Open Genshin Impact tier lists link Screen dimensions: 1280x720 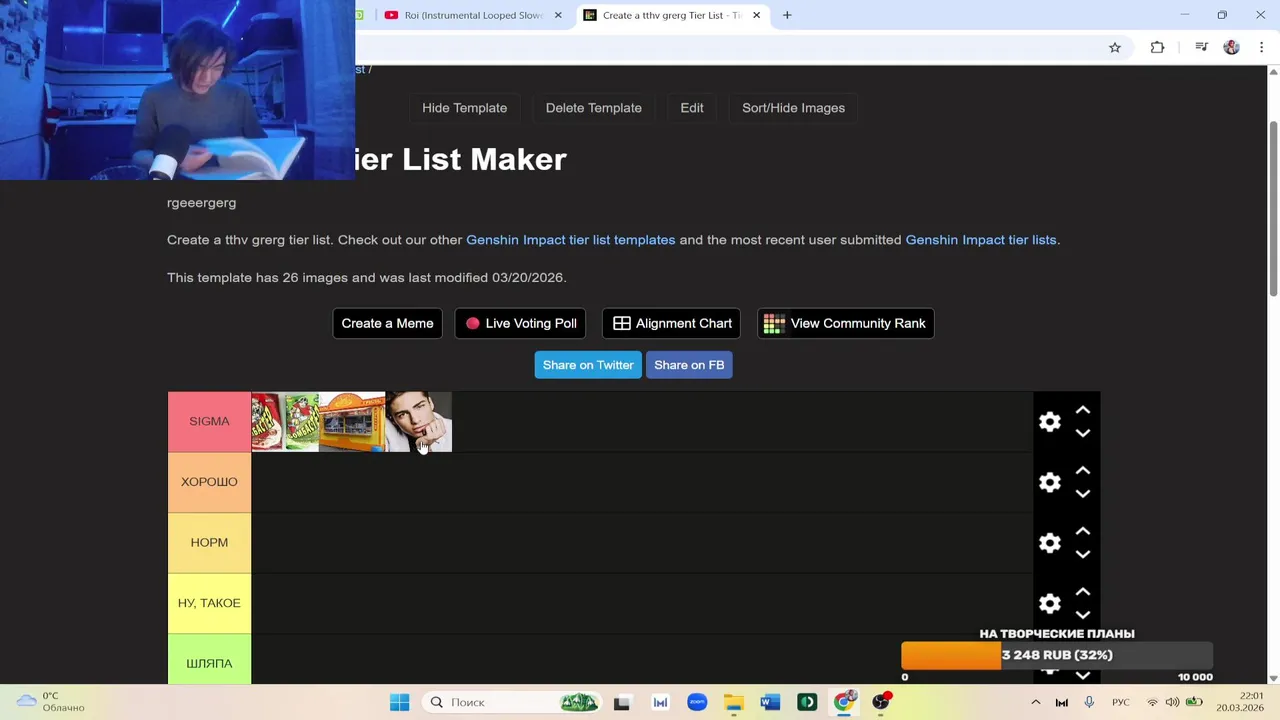(x=981, y=240)
